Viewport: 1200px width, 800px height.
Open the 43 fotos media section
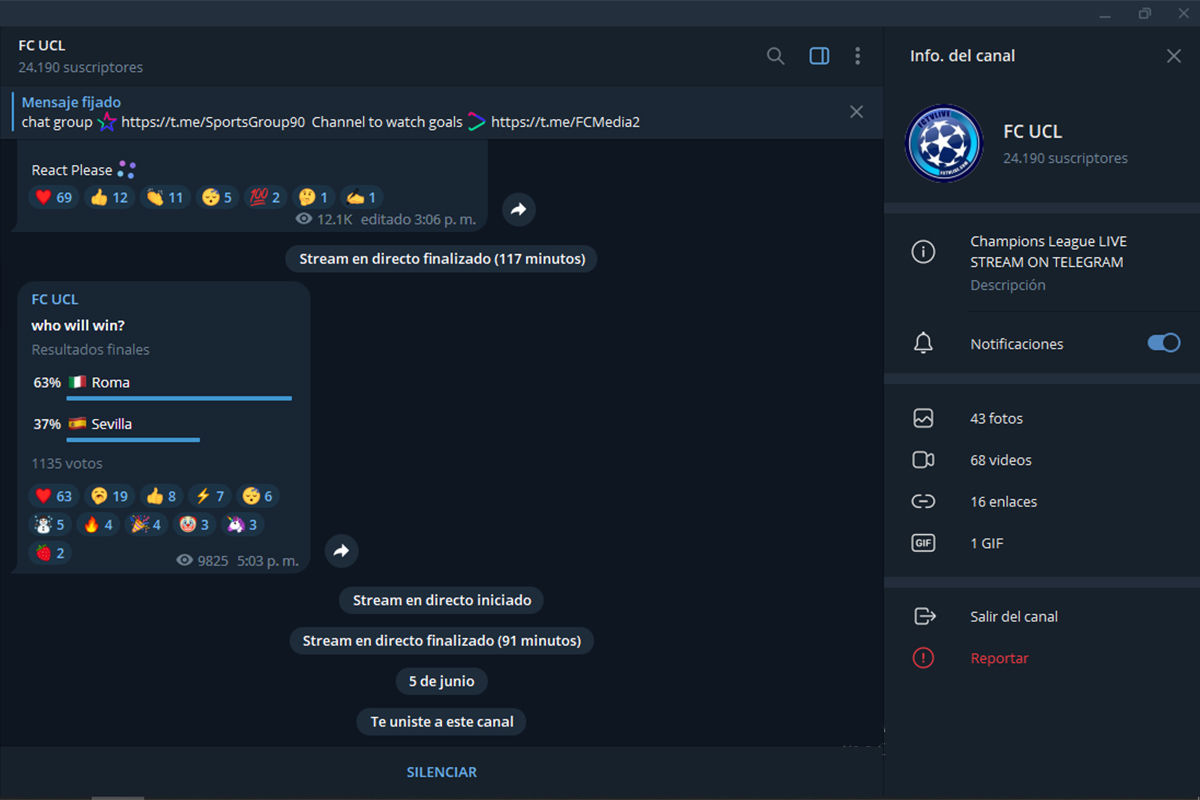(x=996, y=418)
